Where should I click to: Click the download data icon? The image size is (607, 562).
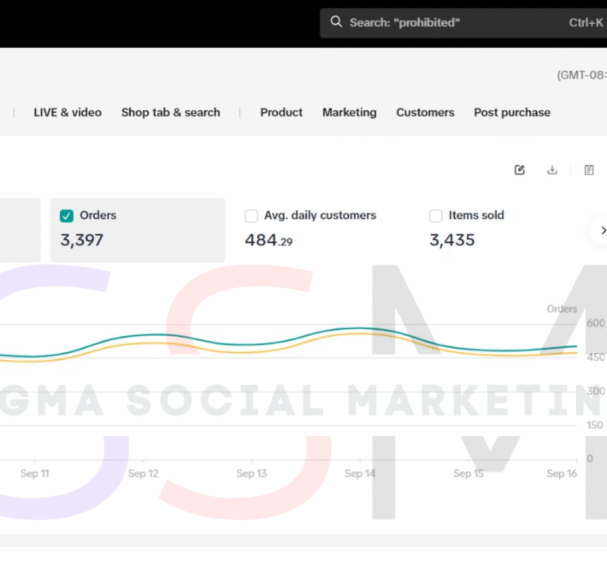click(552, 170)
